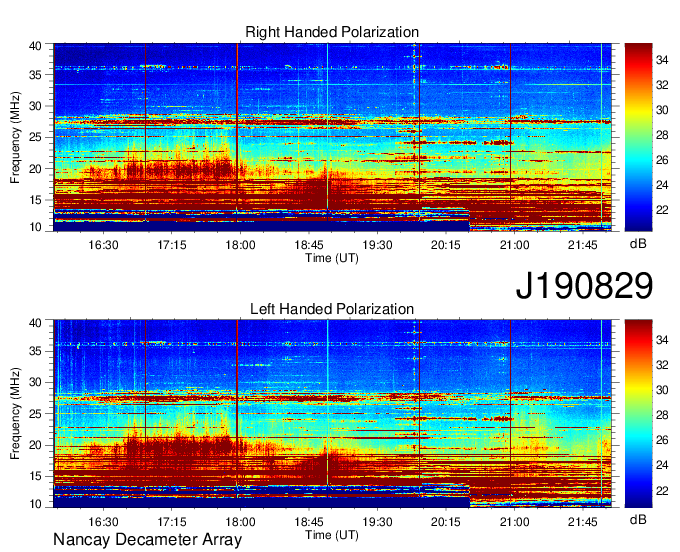680x552 pixels.
Task: Click the 16:30 tick on the Left Handed time axis
Action: coord(103,522)
